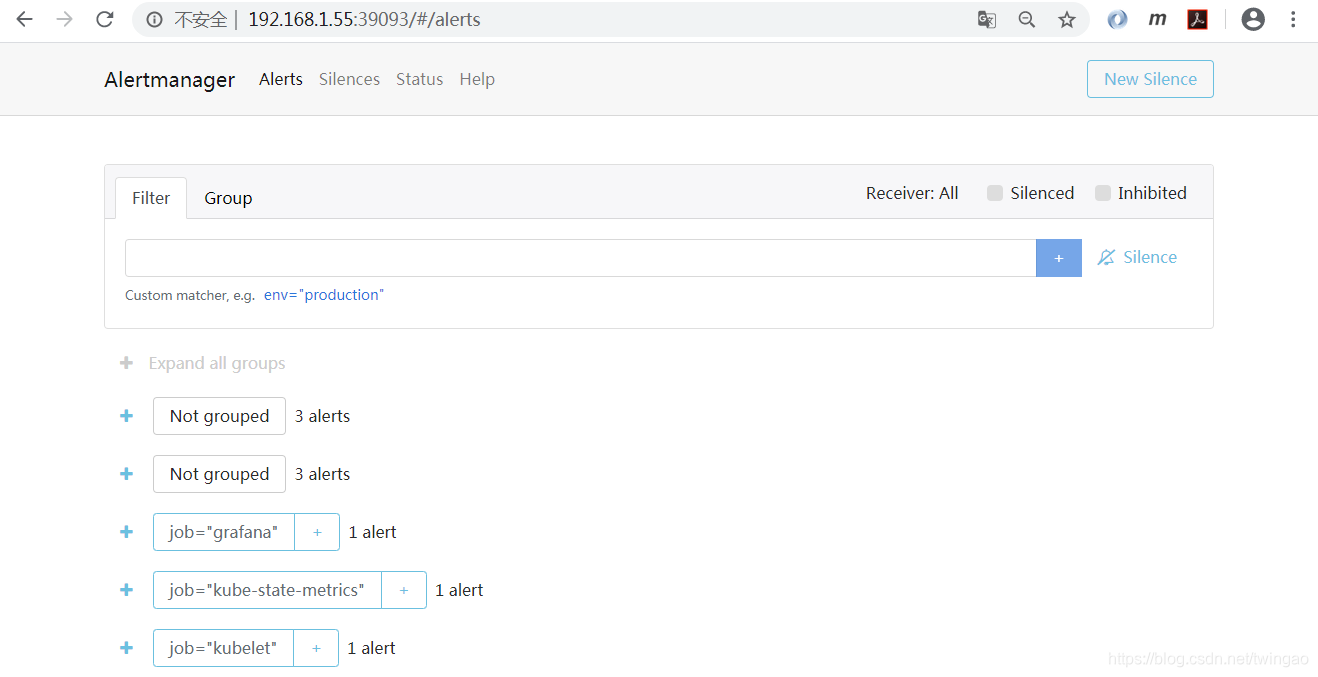Expand the job="kubelet" group
This screenshot has height=677, width=1318.
126,648
